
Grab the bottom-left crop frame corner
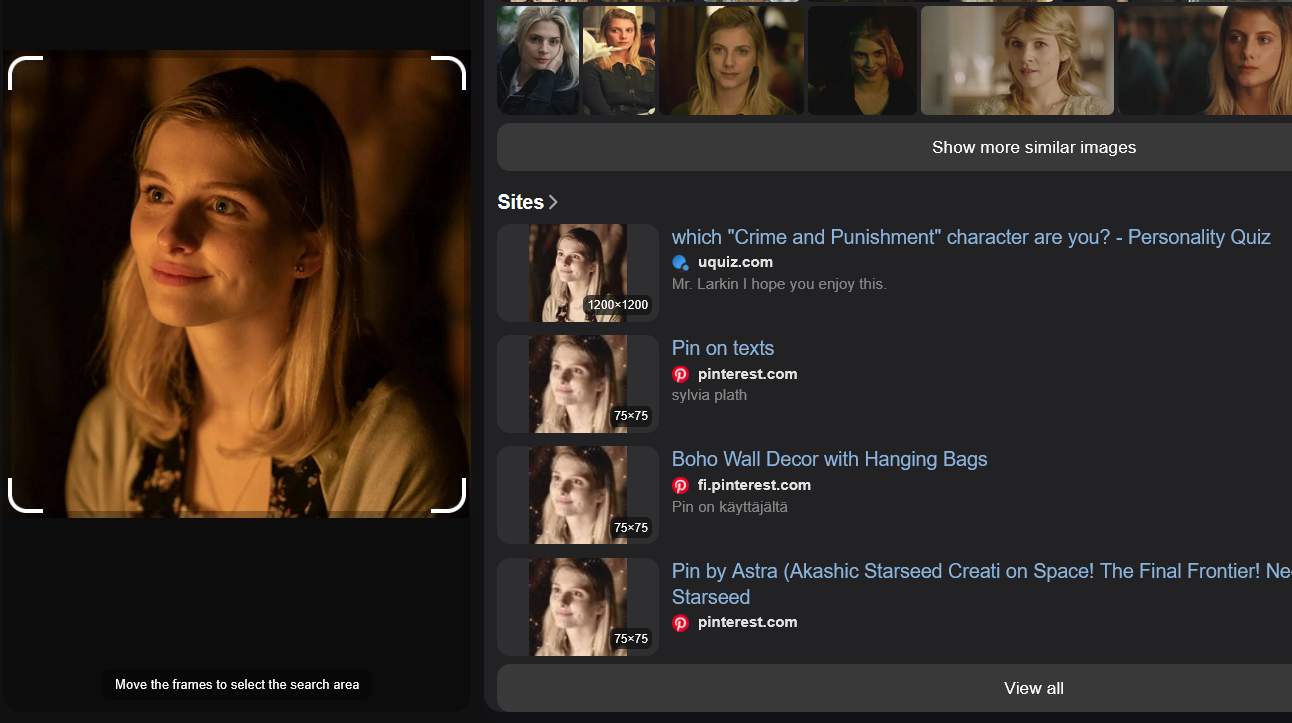[x=25, y=495]
